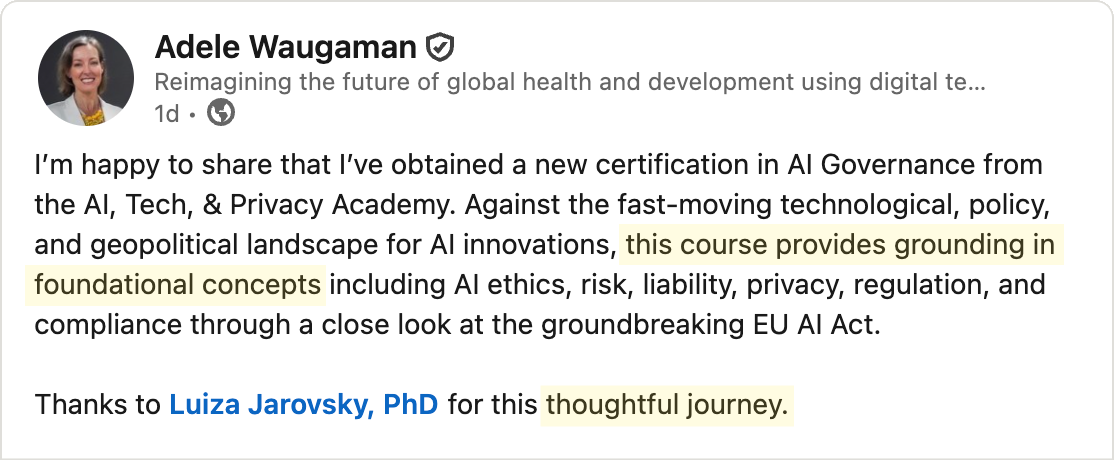Image resolution: width=1114 pixels, height=460 pixels.
Task: Click "Thanks to" in the closing line
Action: [x=97, y=406]
